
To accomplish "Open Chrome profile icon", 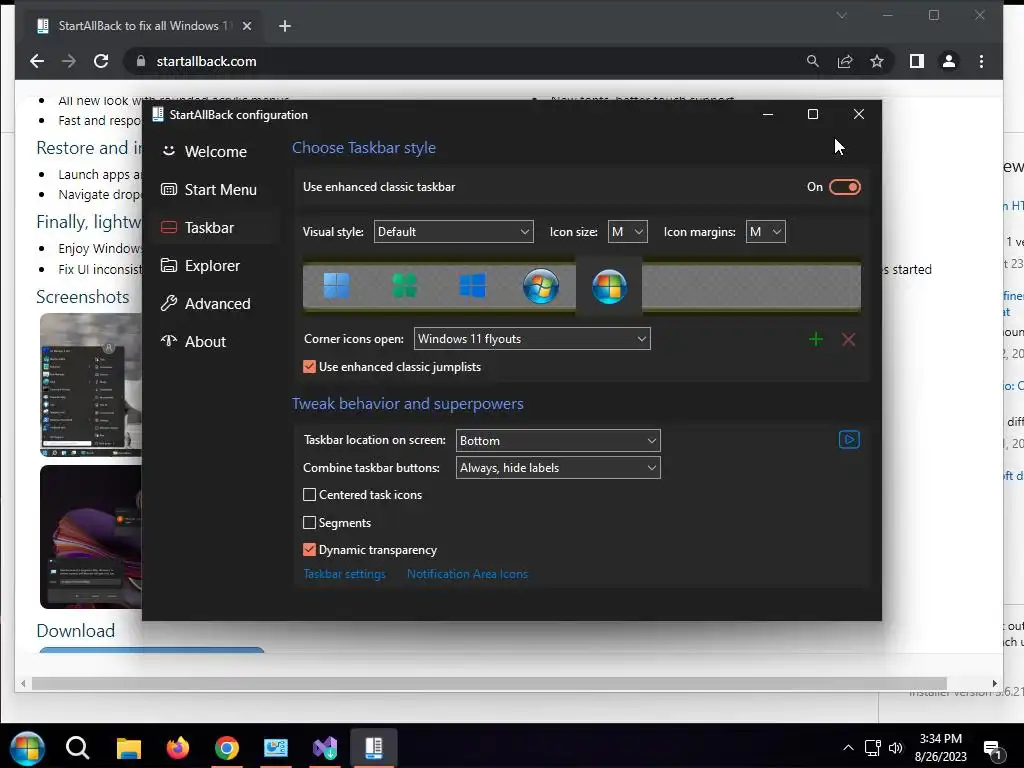I will pos(949,61).
